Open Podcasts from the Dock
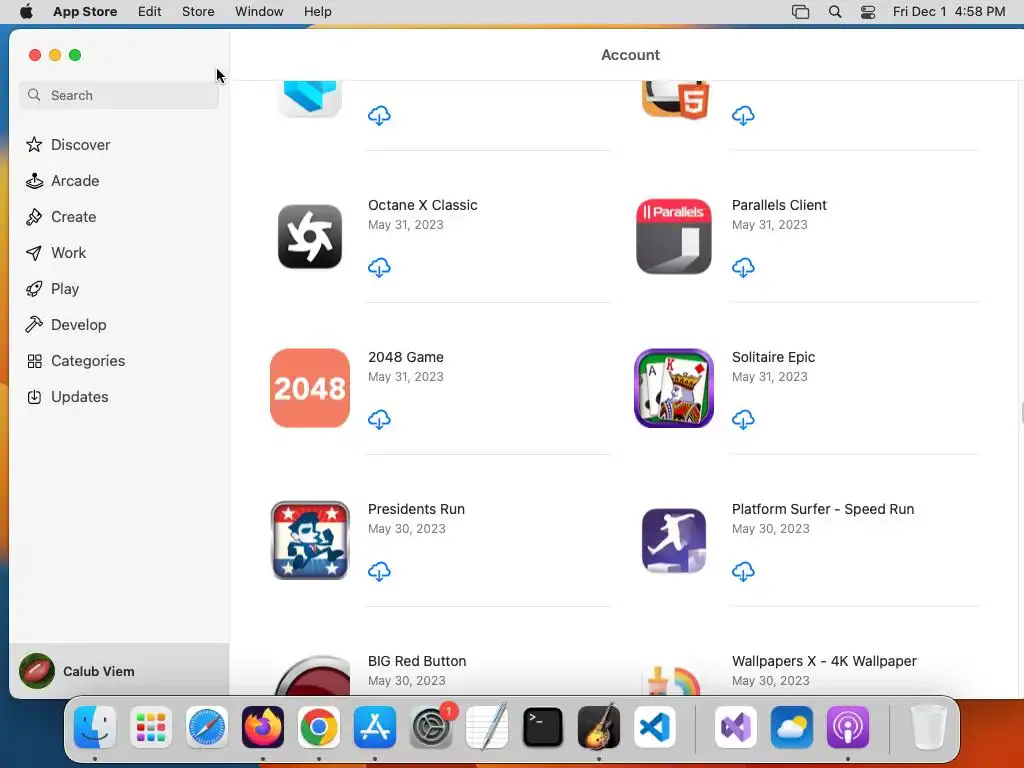The height and width of the screenshot is (768, 1024). point(848,727)
